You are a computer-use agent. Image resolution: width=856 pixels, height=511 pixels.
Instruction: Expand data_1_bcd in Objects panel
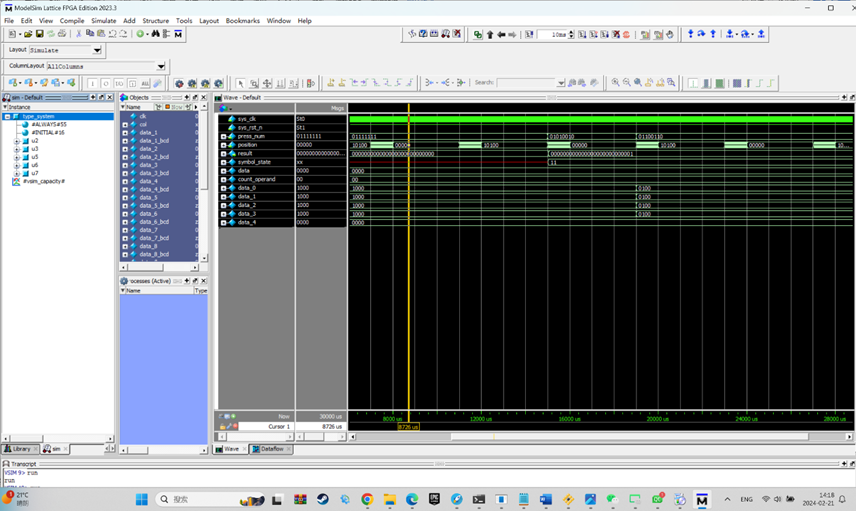click(125, 141)
